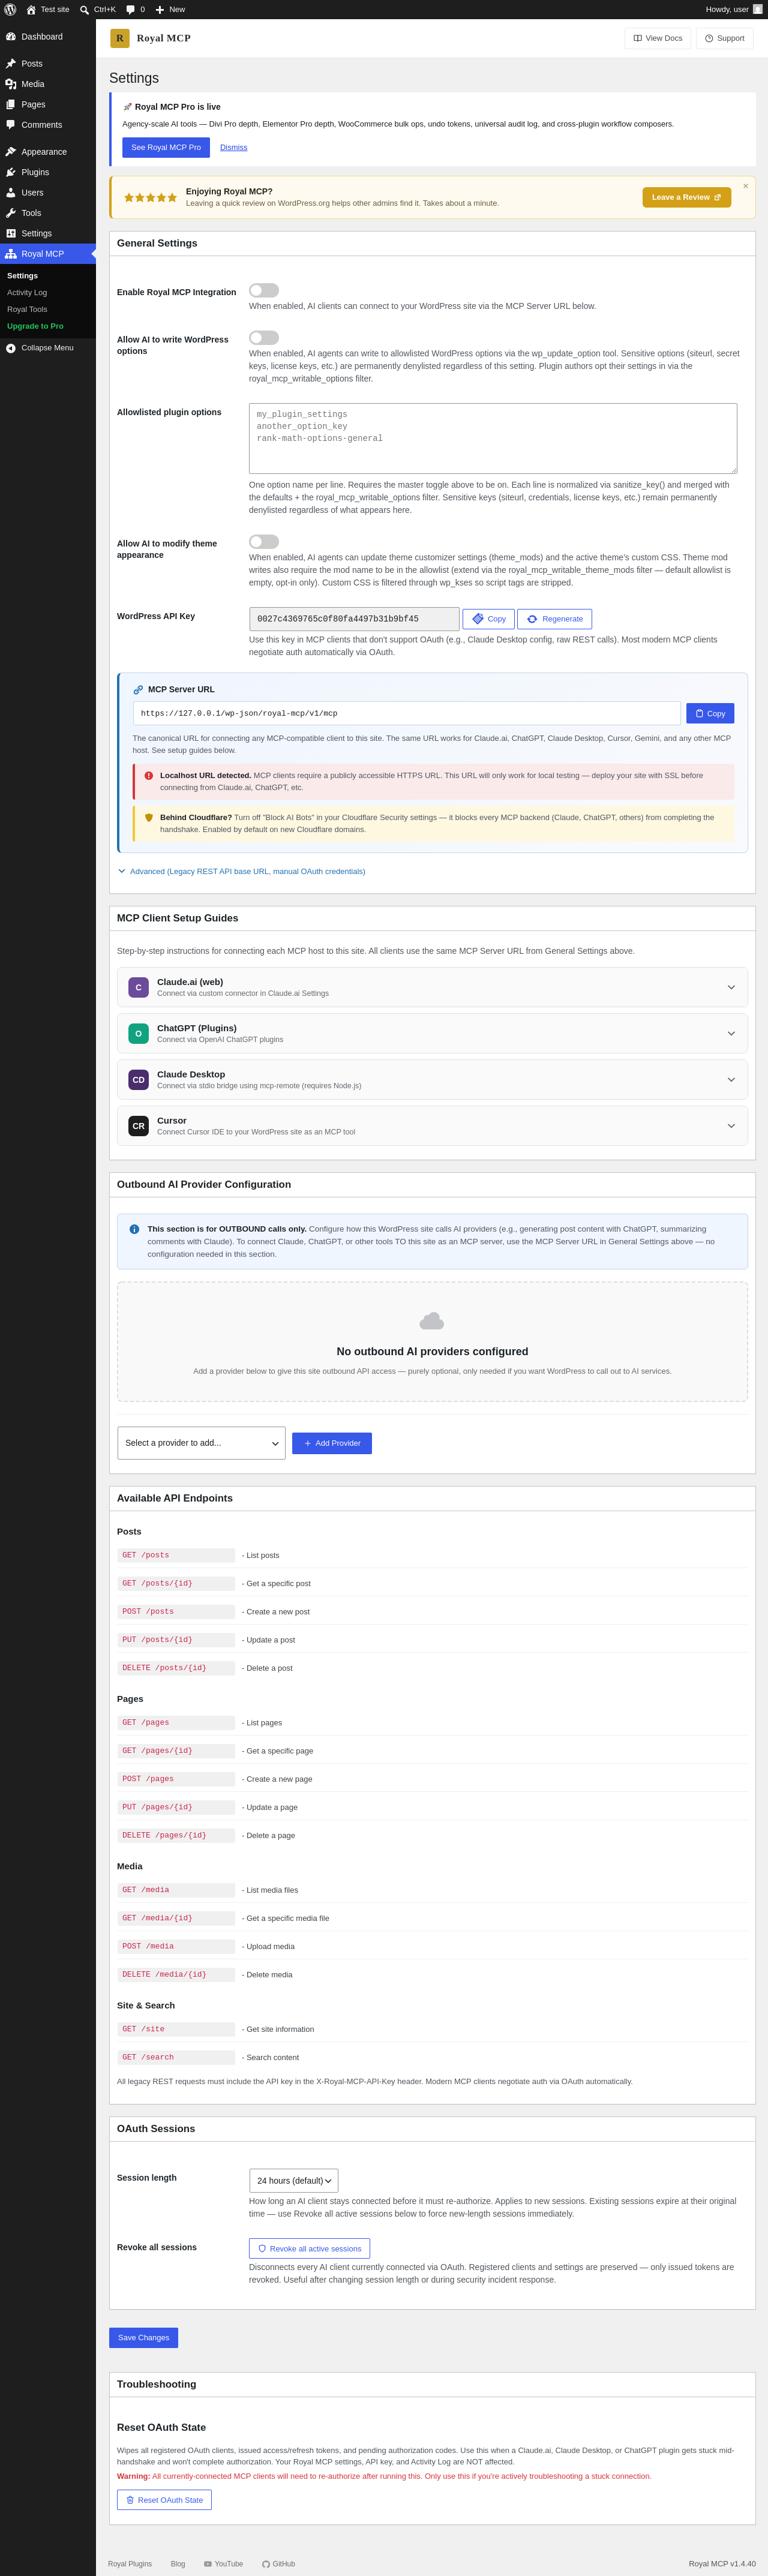Open Royal Tools submenu item
Image resolution: width=768 pixels, height=2576 pixels.
(x=27, y=309)
